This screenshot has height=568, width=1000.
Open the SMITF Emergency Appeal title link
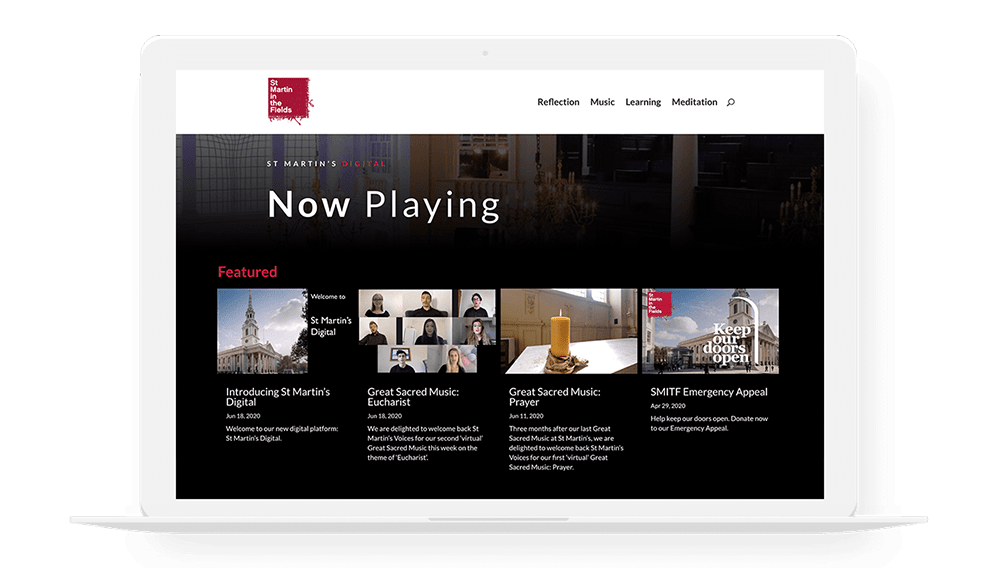[x=709, y=391]
